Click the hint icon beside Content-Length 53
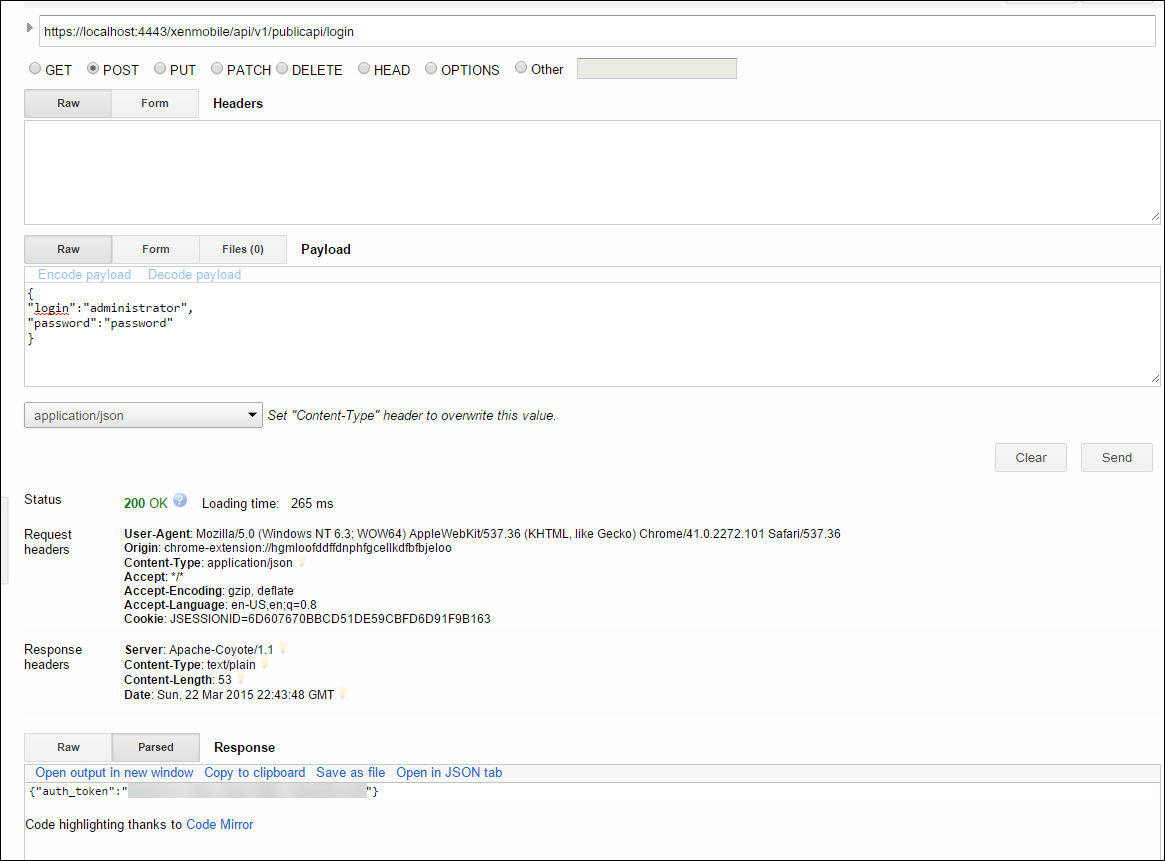The image size is (1165, 861). [241, 679]
